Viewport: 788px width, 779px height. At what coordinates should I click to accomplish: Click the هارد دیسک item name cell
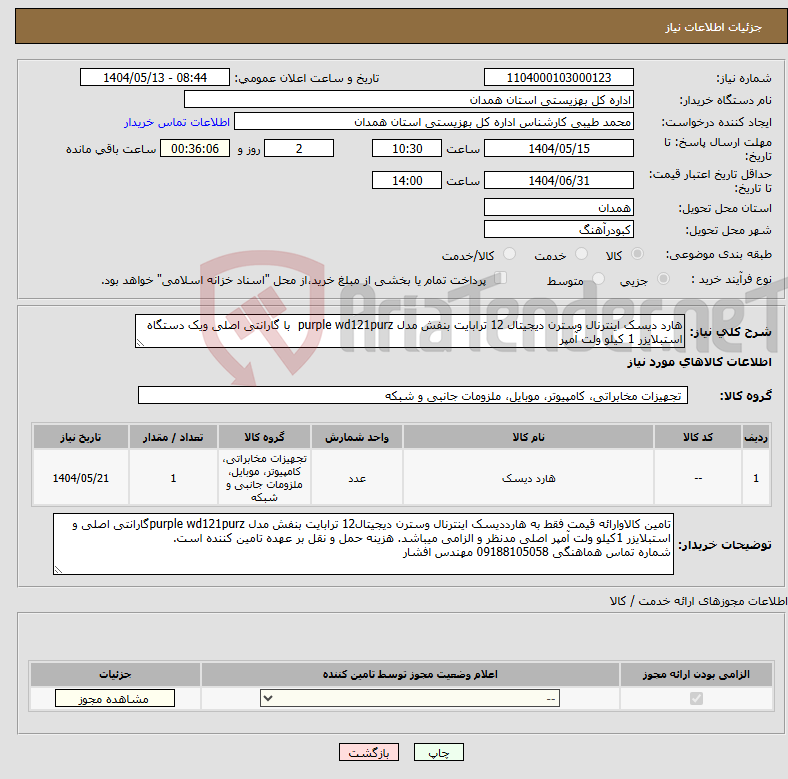[x=528, y=478]
